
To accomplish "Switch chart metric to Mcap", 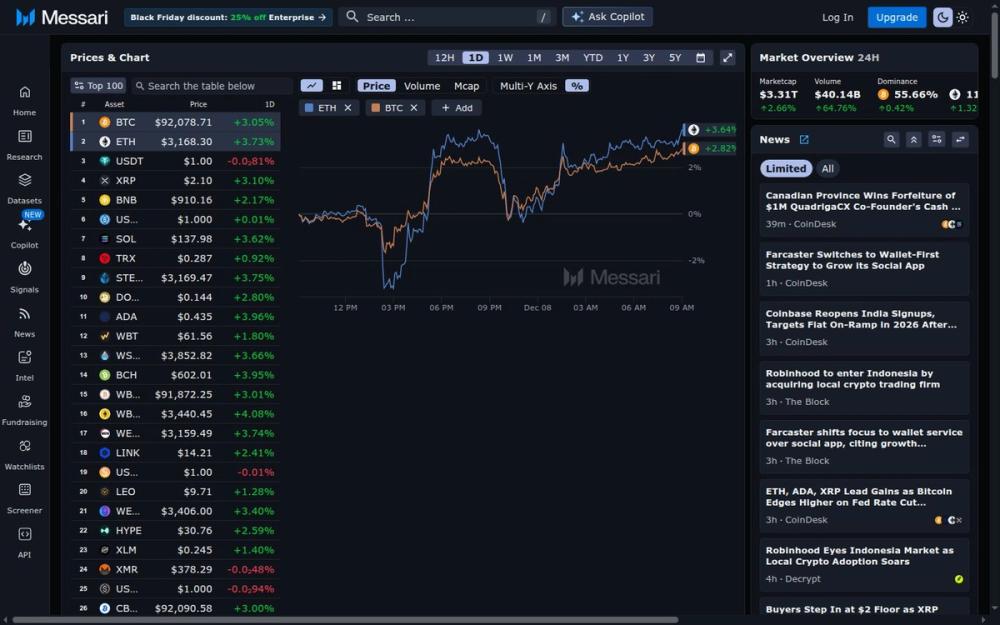I will [x=466, y=85].
